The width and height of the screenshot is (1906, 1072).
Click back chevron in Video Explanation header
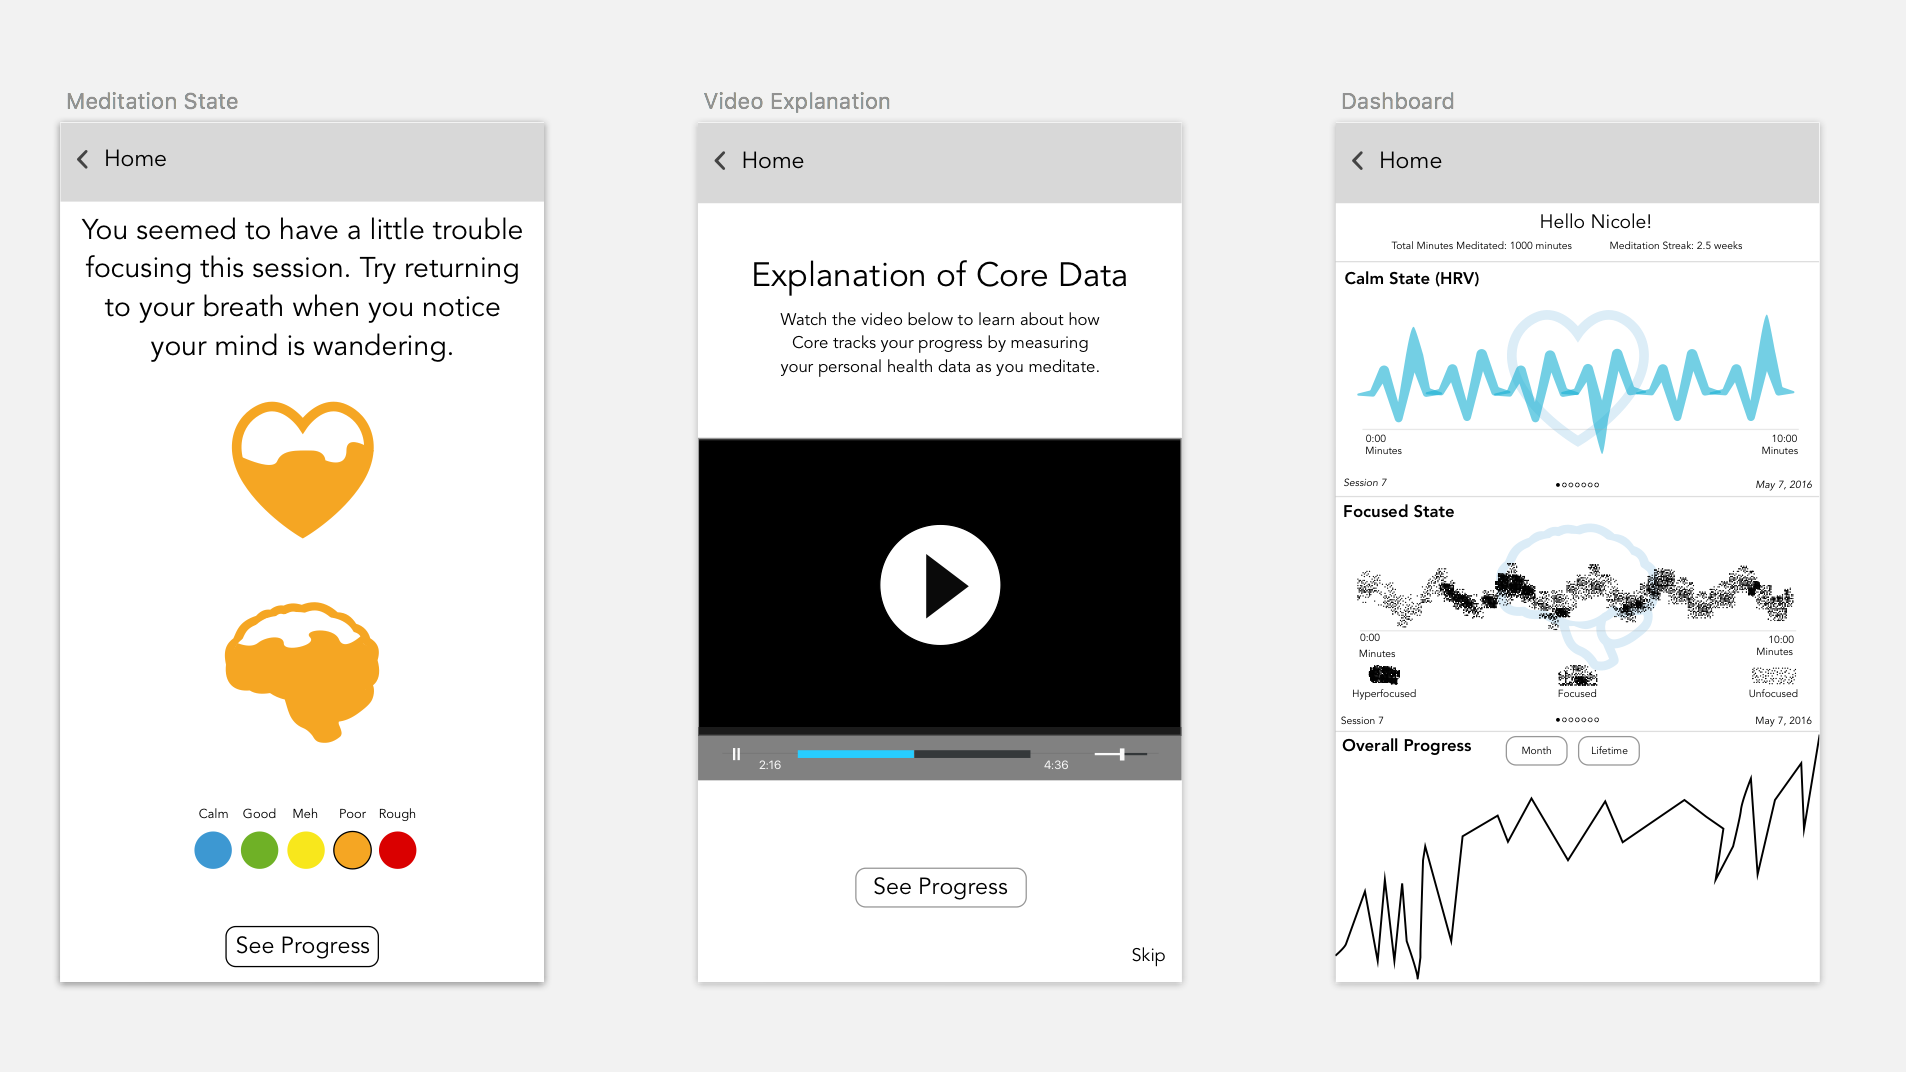click(x=720, y=161)
